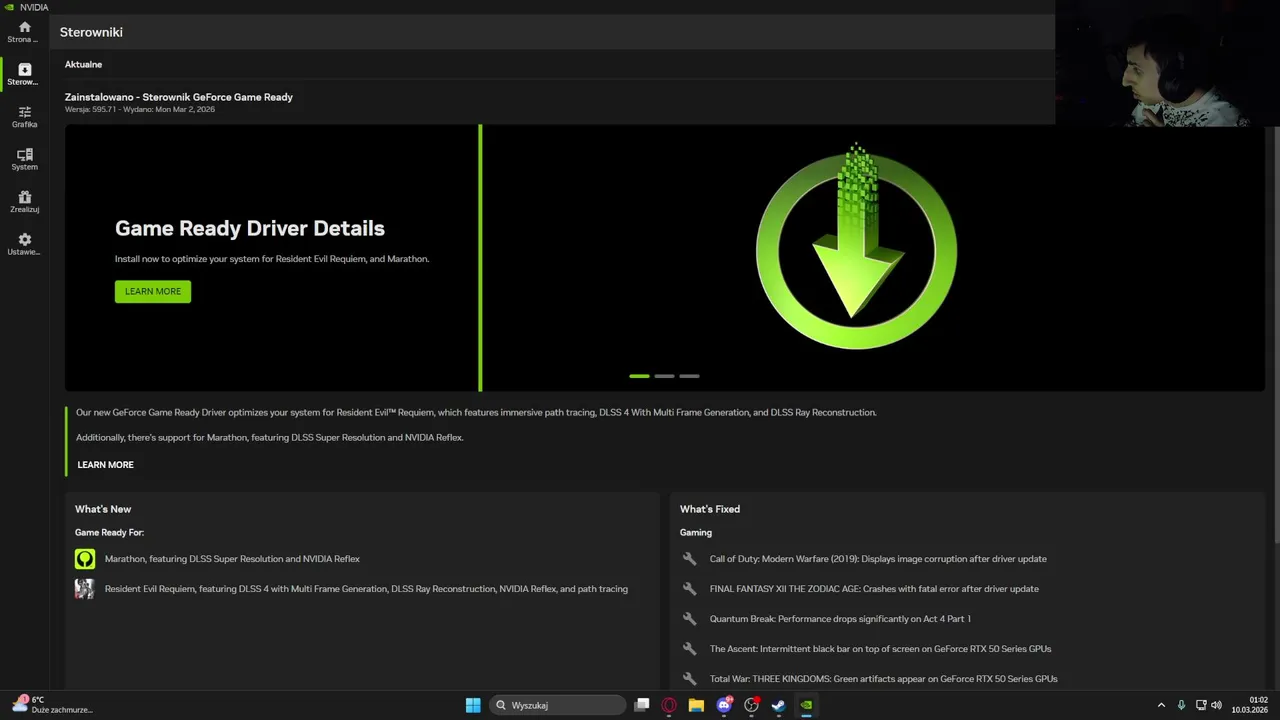The width and height of the screenshot is (1280, 720).
Task: Click Quantum Break performance drops text
Action: coord(840,619)
